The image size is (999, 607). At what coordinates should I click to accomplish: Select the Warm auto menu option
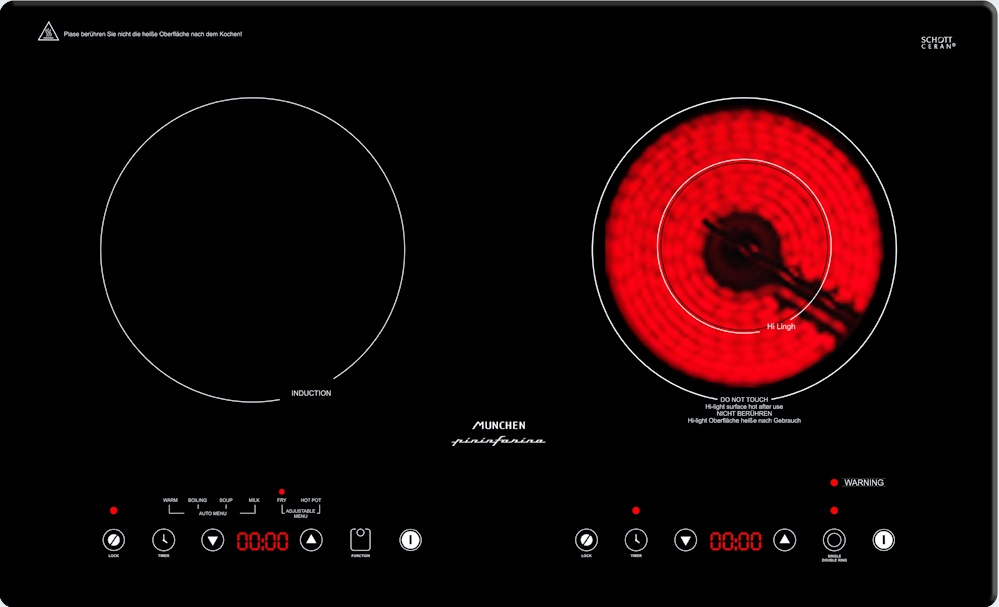click(170, 500)
